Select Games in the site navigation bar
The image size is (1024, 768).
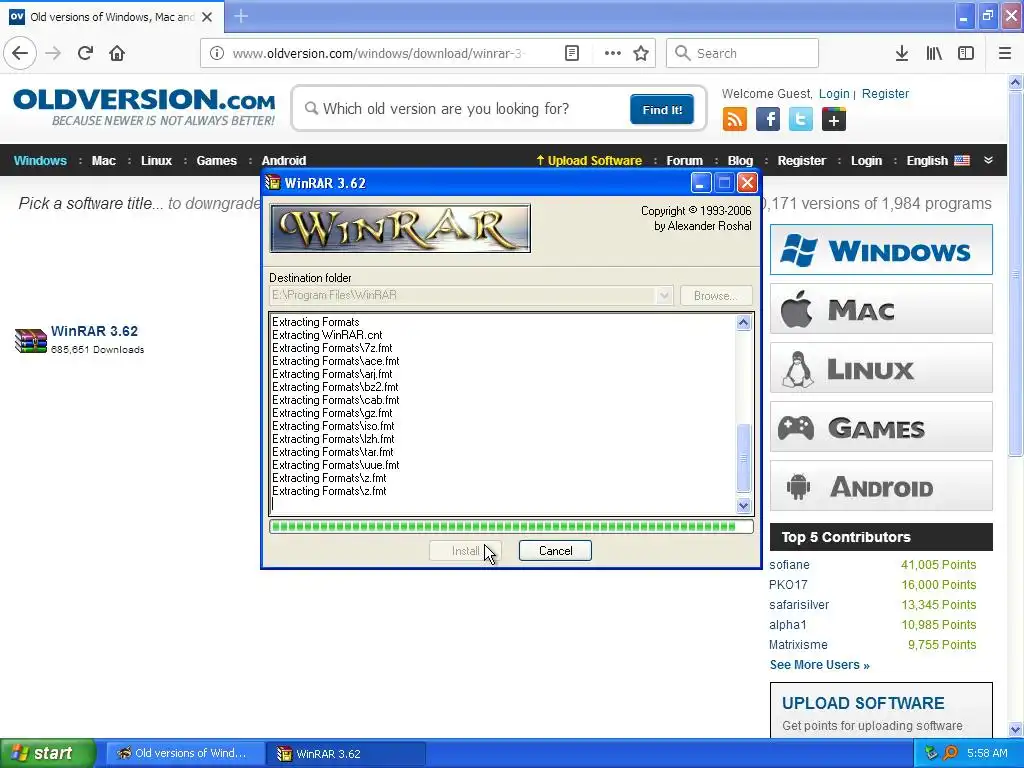(x=217, y=161)
